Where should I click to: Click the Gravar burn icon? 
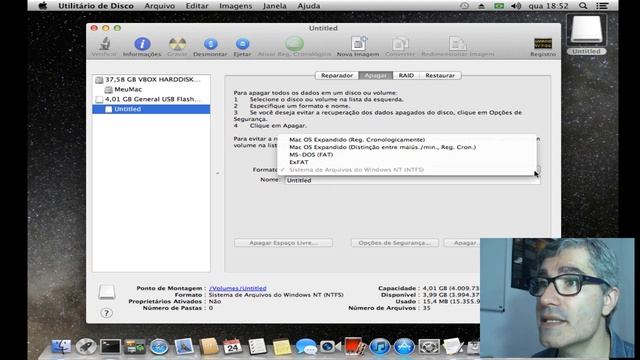pyautogui.click(x=177, y=44)
